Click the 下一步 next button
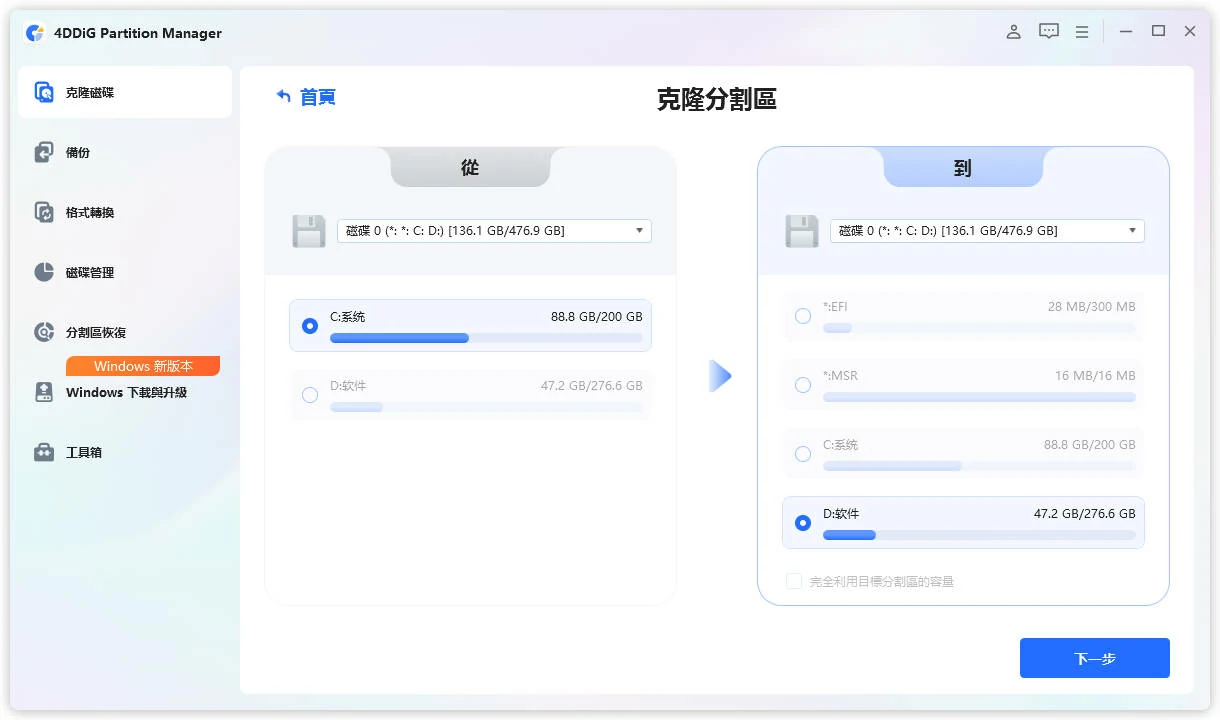The image size is (1220, 720). point(1095,657)
